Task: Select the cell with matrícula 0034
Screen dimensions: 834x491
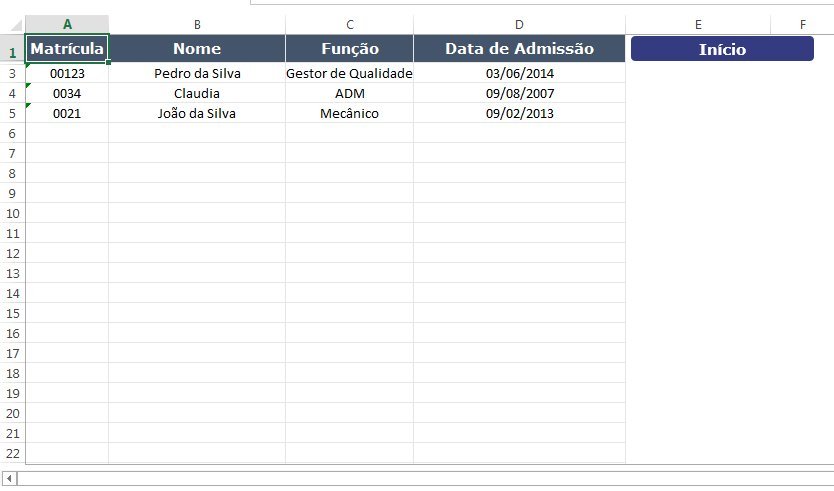Action: pyautogui.click(x=67, y=93)
